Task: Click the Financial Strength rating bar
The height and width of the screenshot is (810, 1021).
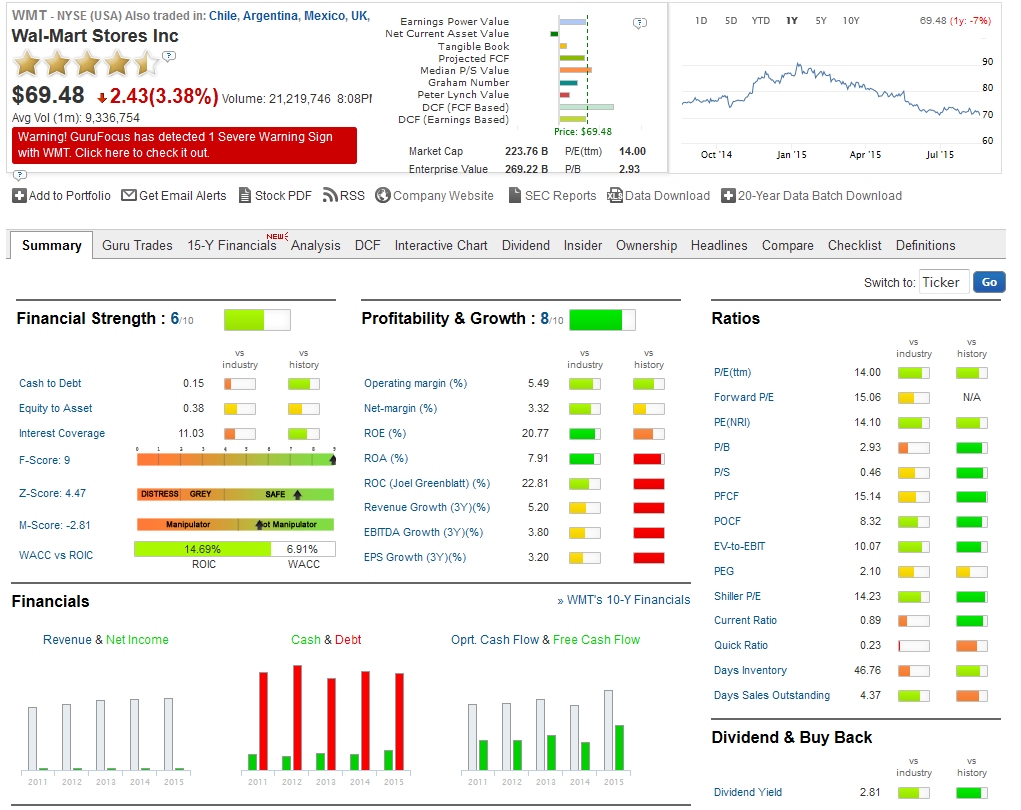Action: (257, 320)
